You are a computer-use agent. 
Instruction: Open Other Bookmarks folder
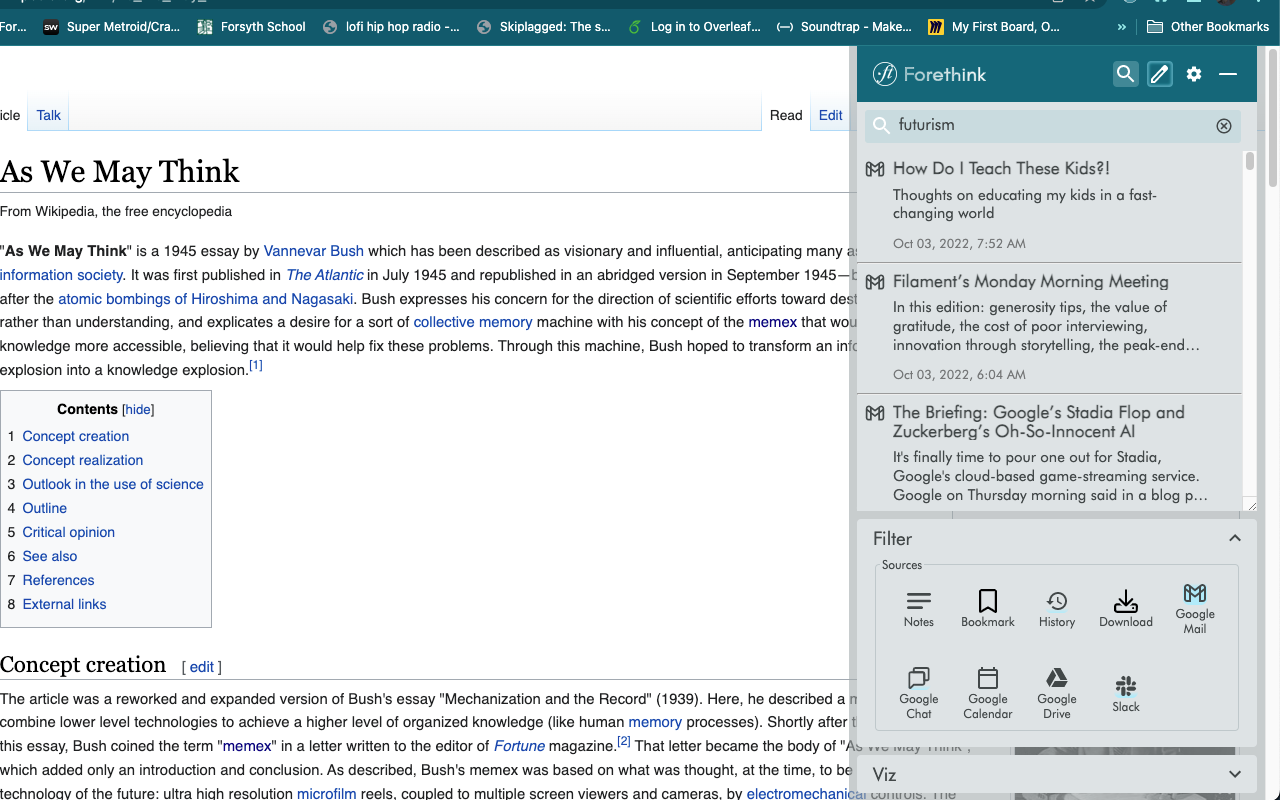click(x=1208, y=27)
